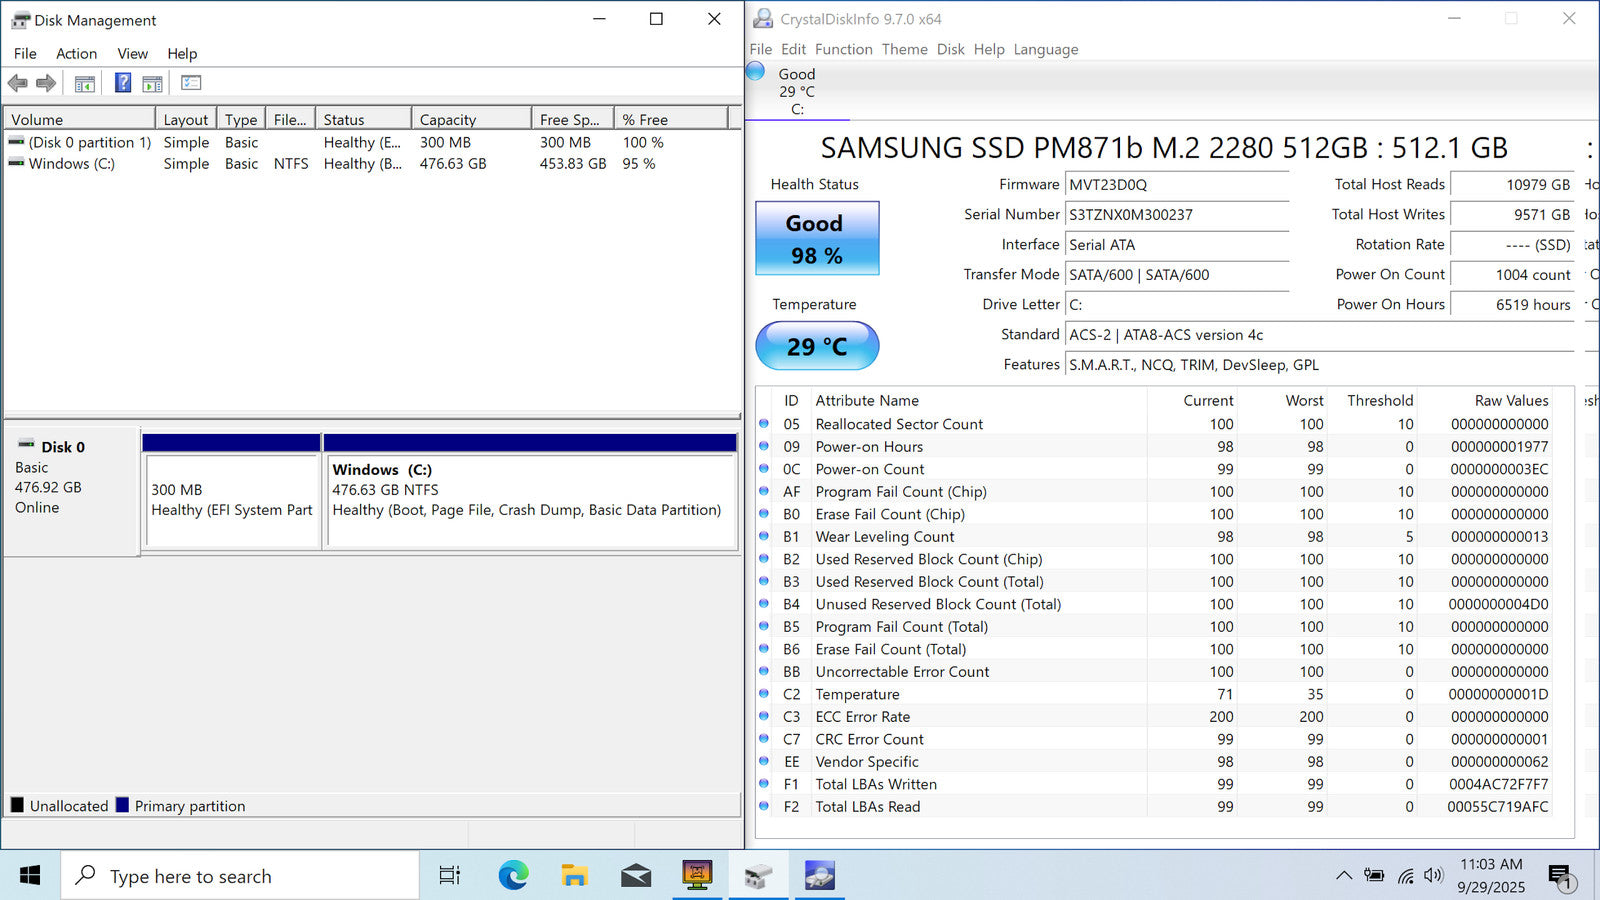
Task: Open the Theme menu in CrystalDiskInfo
Action: coord(904,49)
